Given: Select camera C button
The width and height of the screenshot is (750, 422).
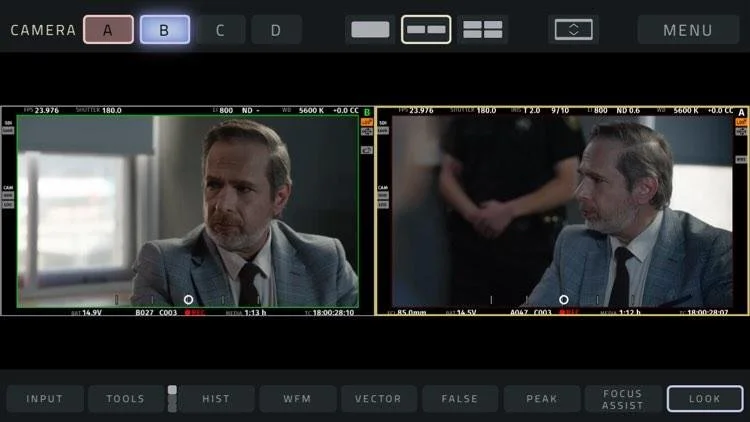Looking at the screenshot, I should point(220,30).
